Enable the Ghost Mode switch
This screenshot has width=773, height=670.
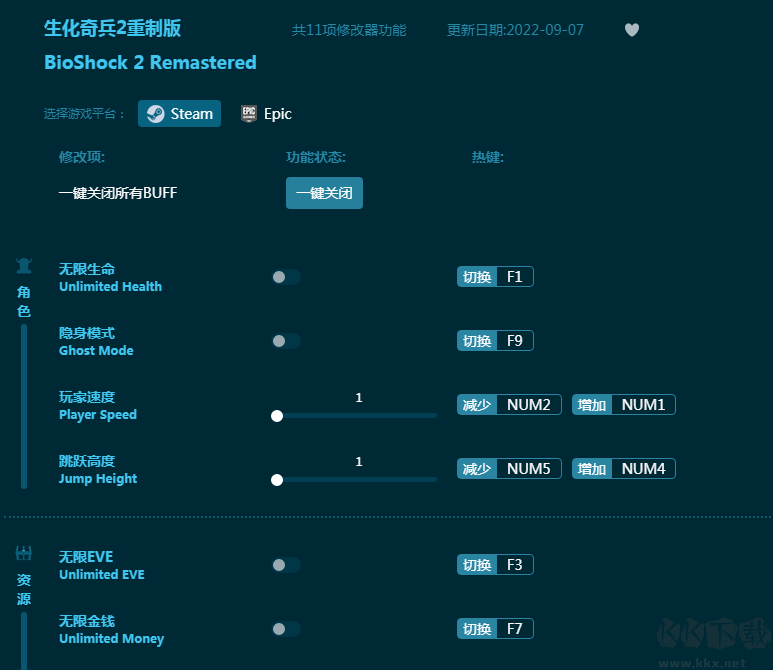coord(286,341)
